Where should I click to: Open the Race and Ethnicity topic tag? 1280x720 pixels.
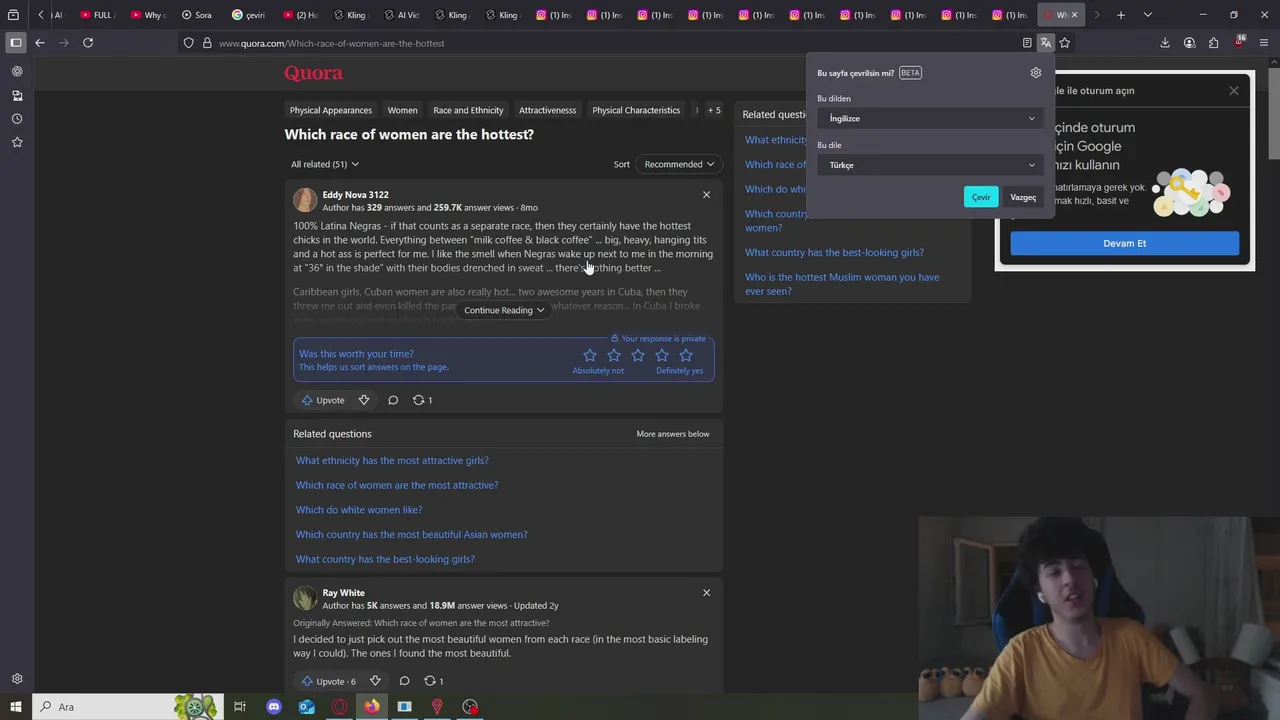coord(468,110)
